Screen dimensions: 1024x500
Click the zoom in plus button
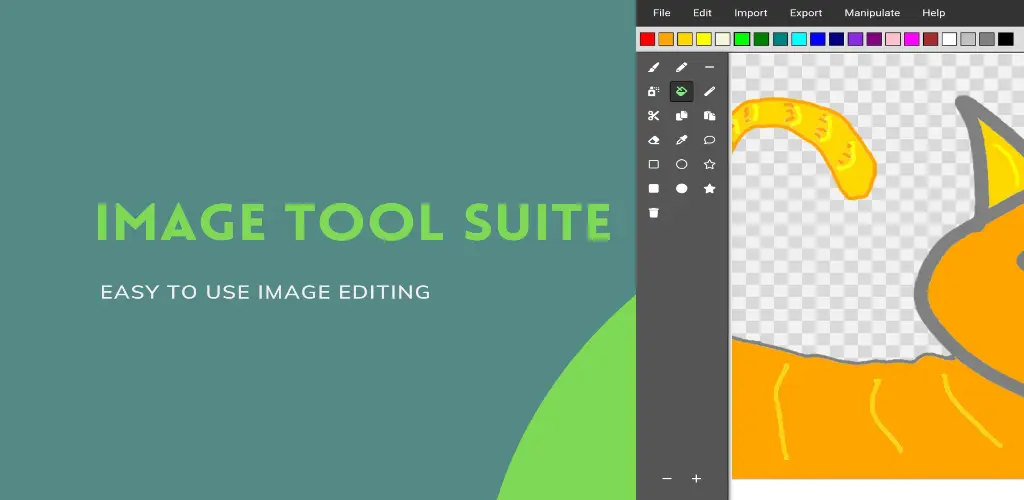click(x=696, y=478)
